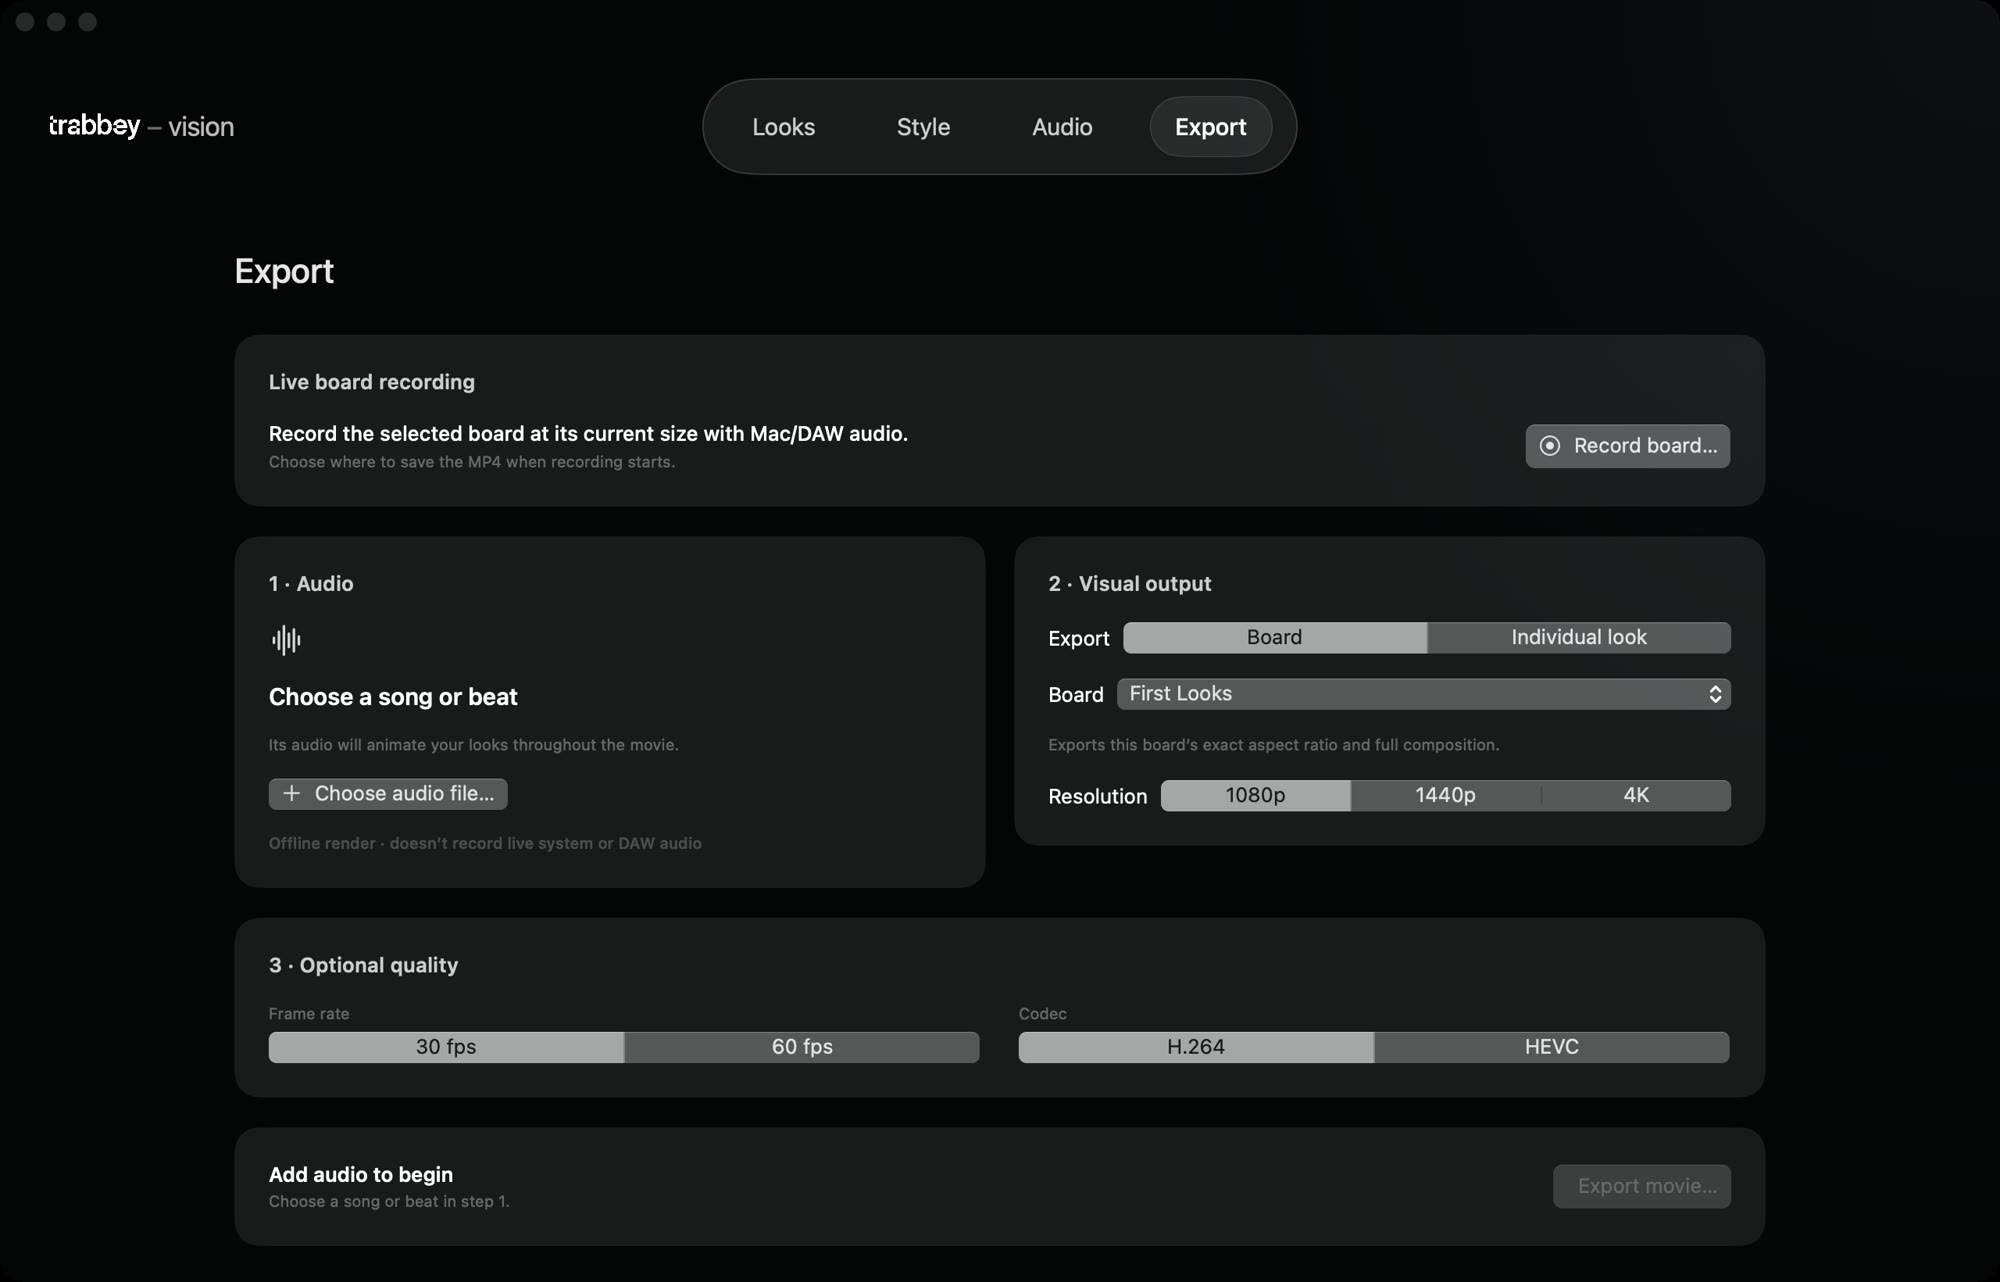This screenshot has height=1282, width=2000.
Task: Click the Codec label
Action: [1042, 1014]
